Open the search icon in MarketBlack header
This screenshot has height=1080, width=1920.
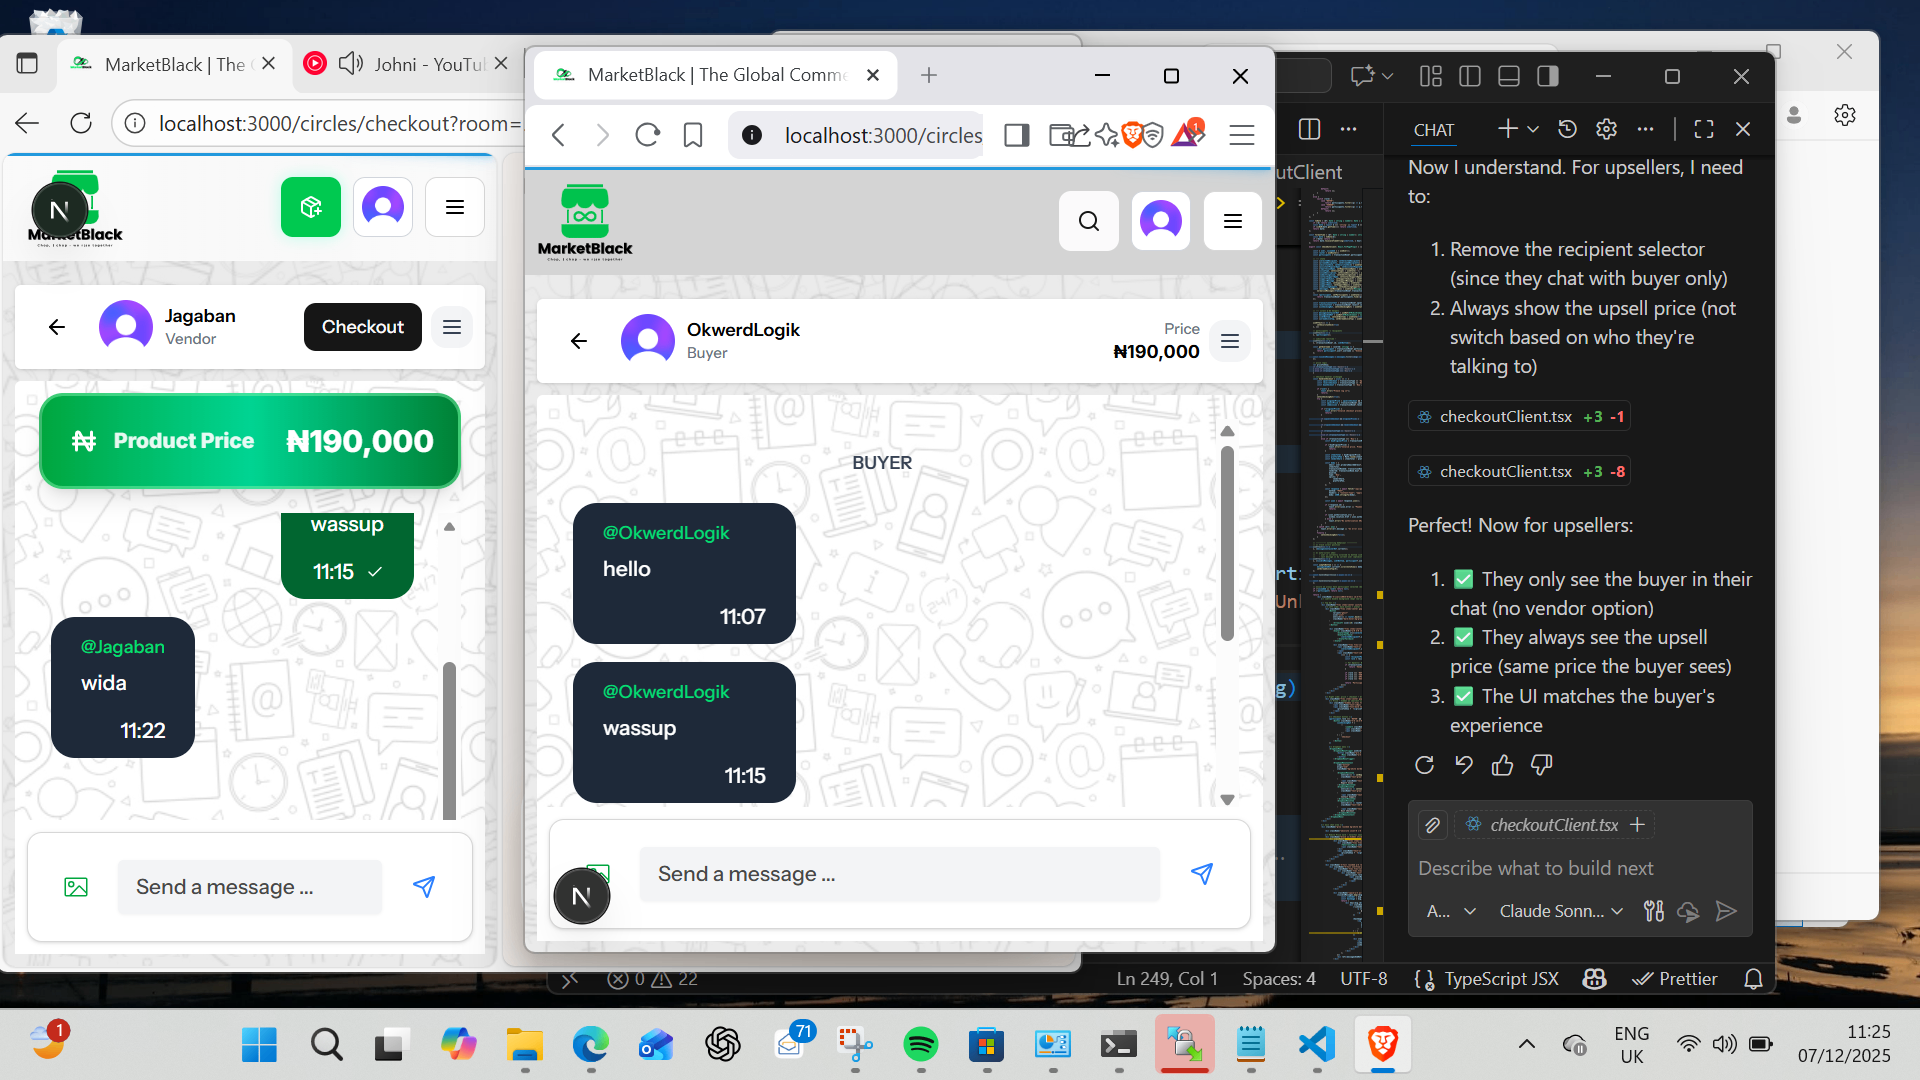tap(1089, 221)
